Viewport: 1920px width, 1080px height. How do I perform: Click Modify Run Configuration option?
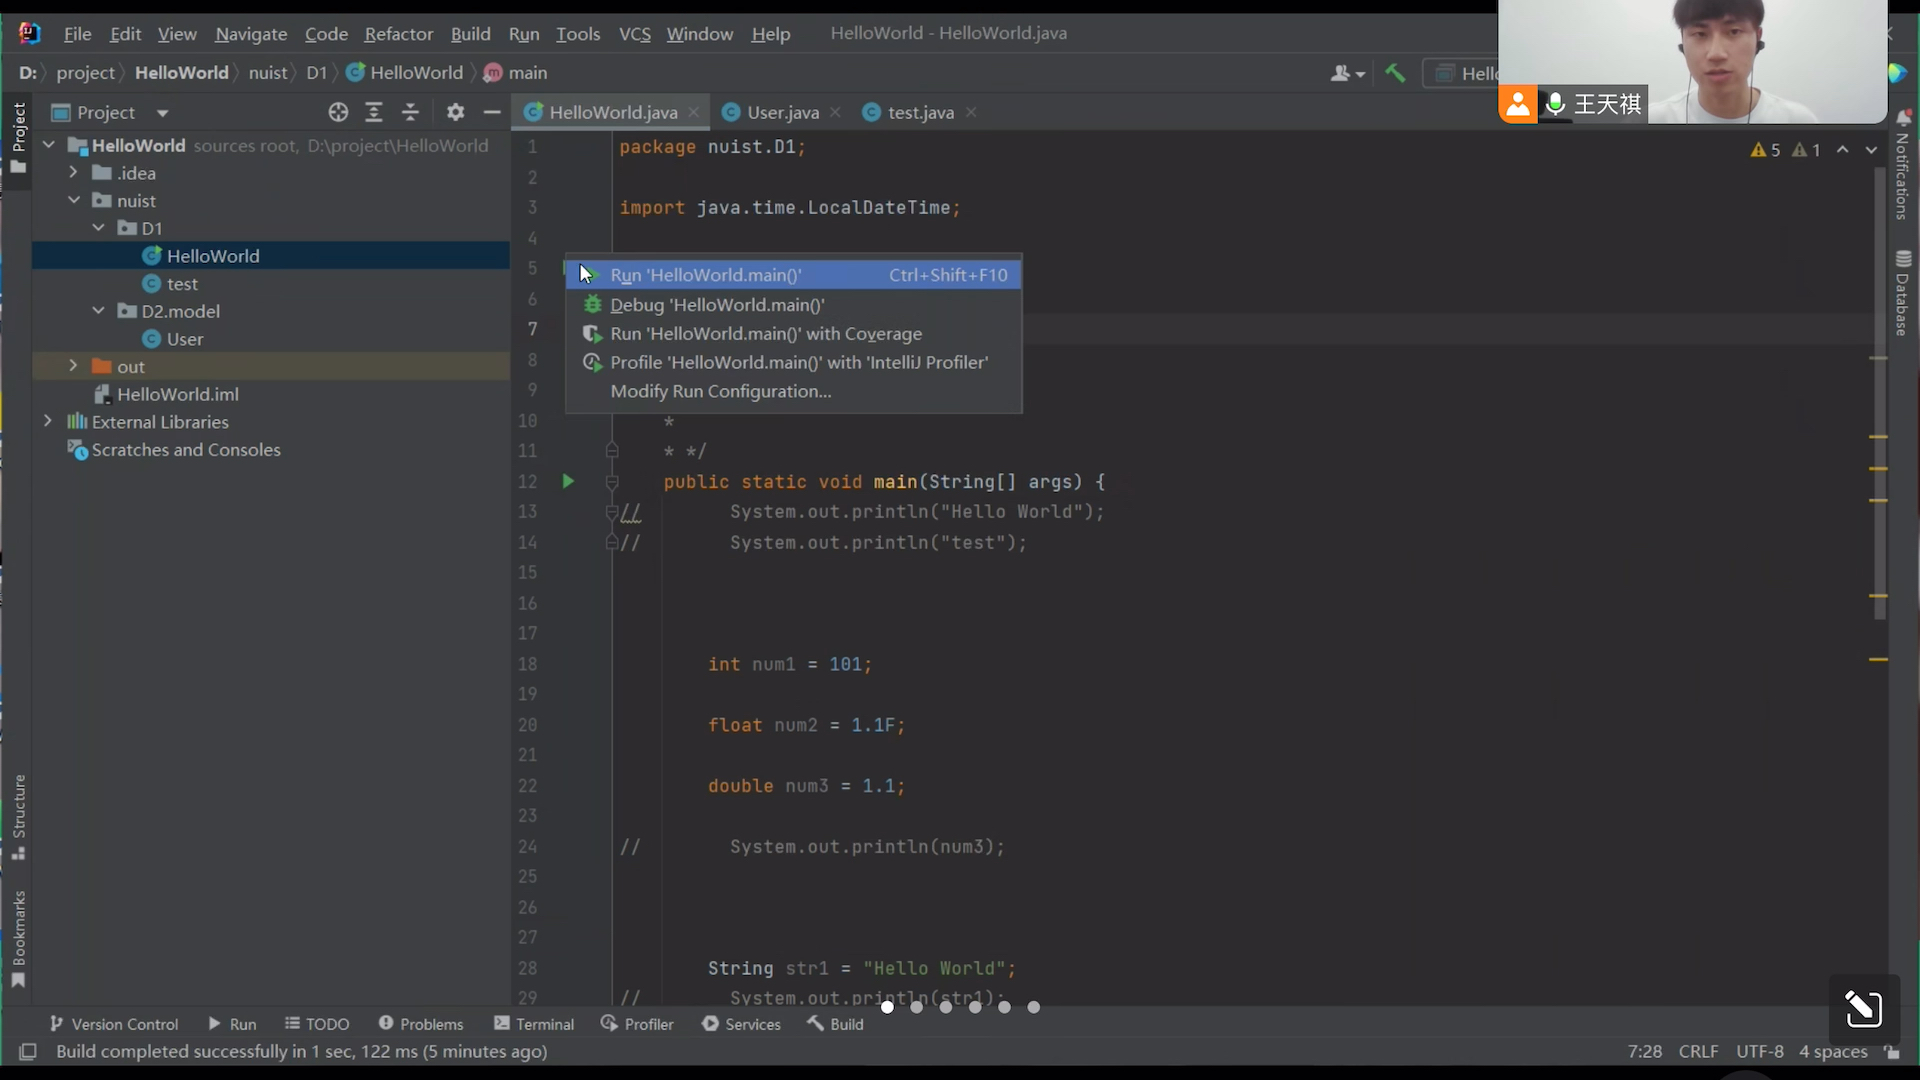[720, 391]
